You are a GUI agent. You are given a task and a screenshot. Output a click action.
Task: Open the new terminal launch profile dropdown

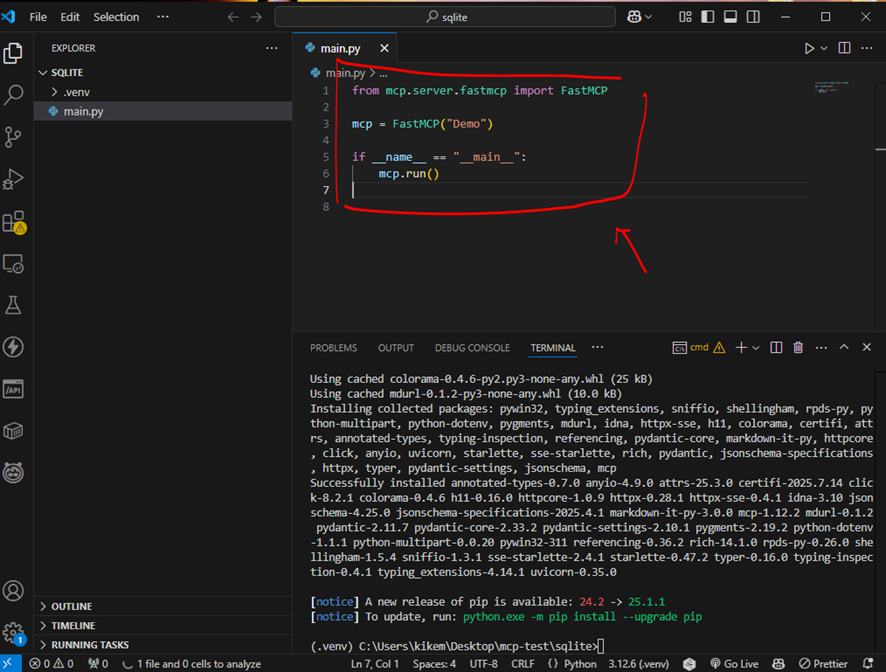point(755,347)
